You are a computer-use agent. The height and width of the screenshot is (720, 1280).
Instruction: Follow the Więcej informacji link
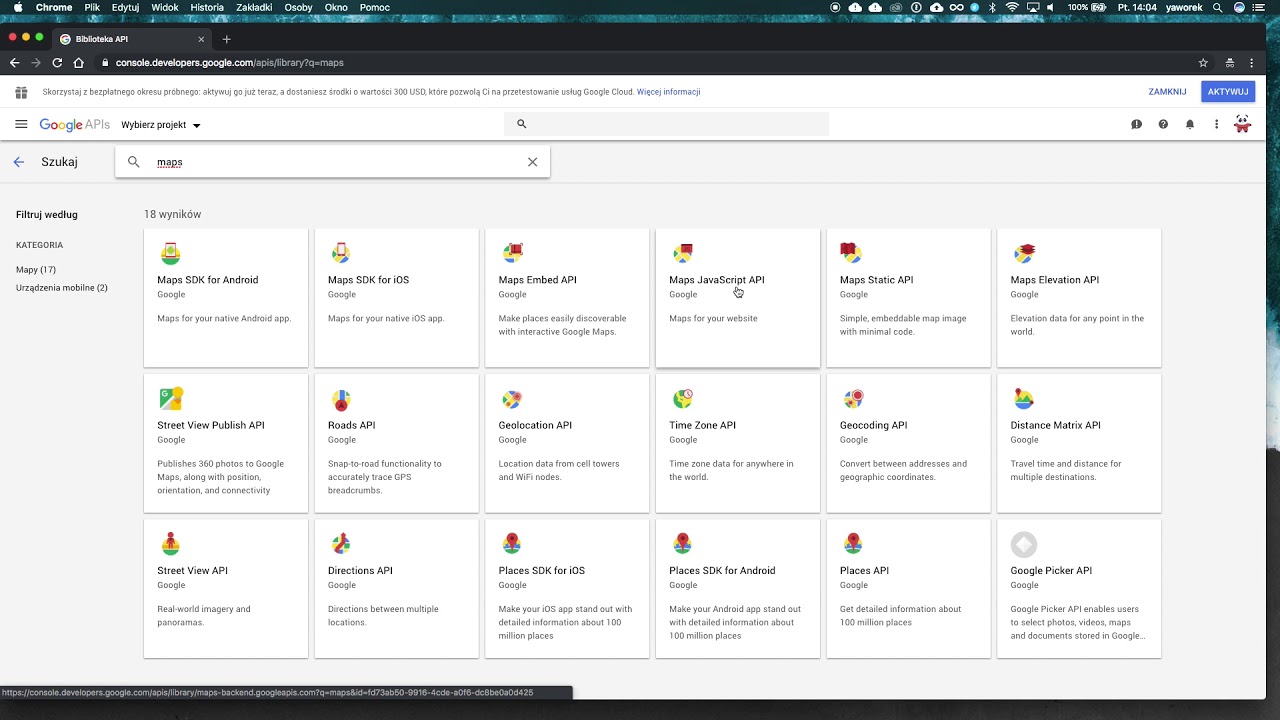tap(668, 92)
